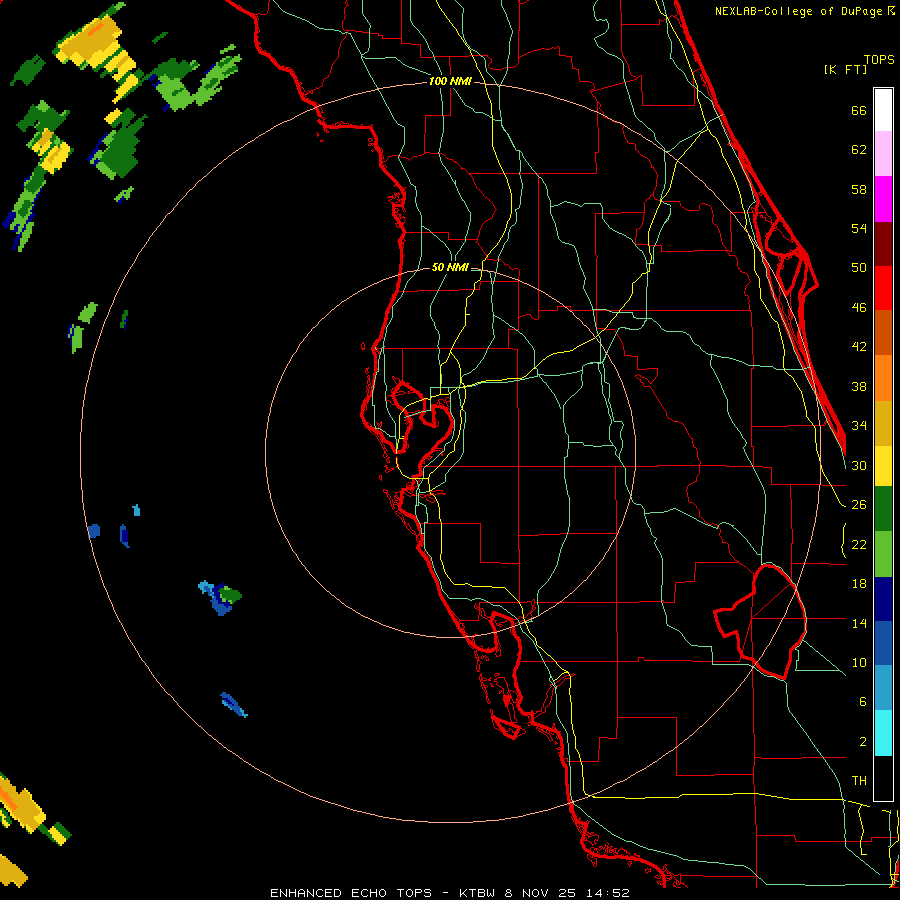Click the sky blue legend swatch
The image size is (900, 900).
click(x=883, y=689)
